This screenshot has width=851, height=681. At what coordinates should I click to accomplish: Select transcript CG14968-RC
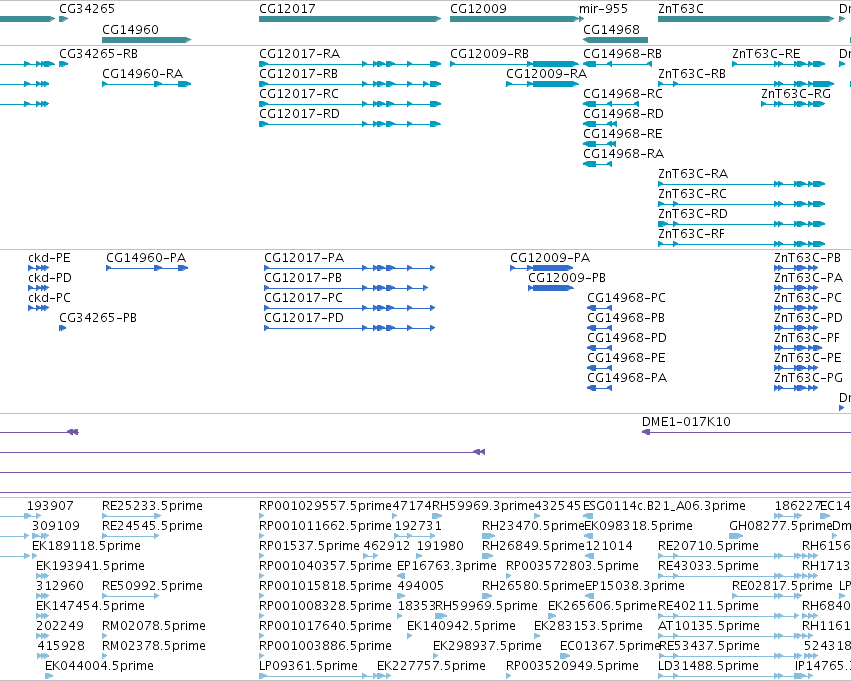(x=623, y=94)
